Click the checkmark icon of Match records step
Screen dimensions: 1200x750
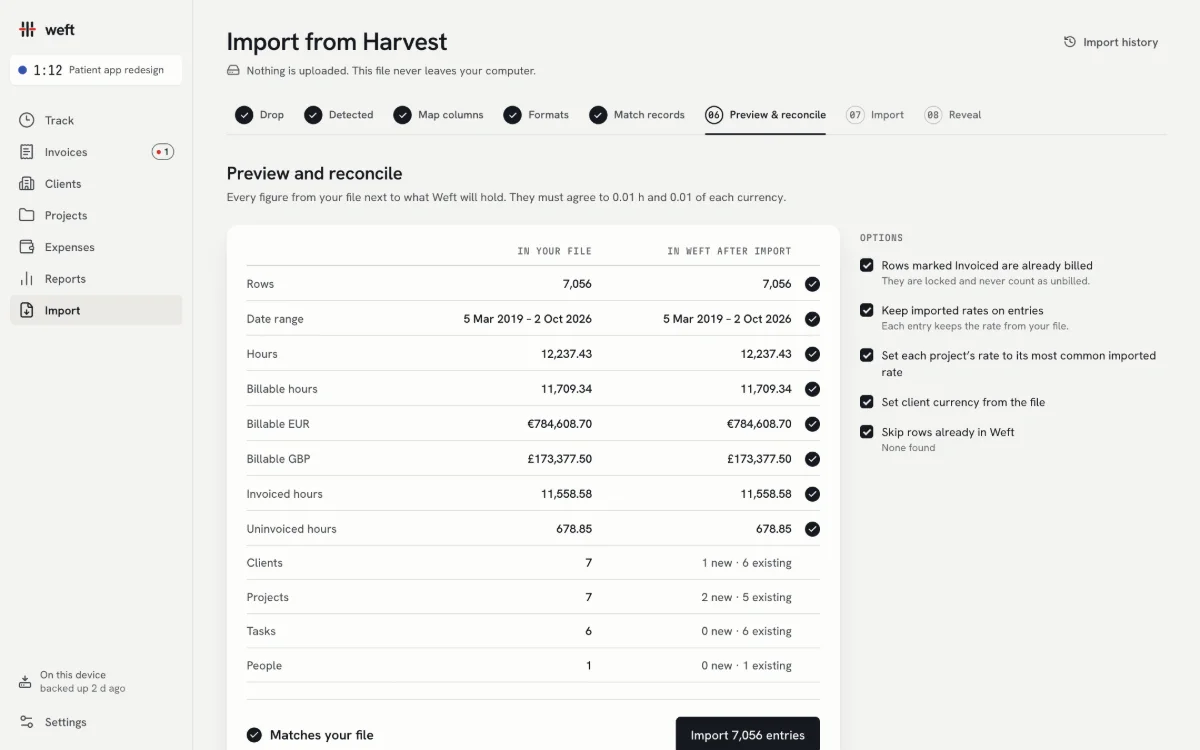(x=598, y=115)
